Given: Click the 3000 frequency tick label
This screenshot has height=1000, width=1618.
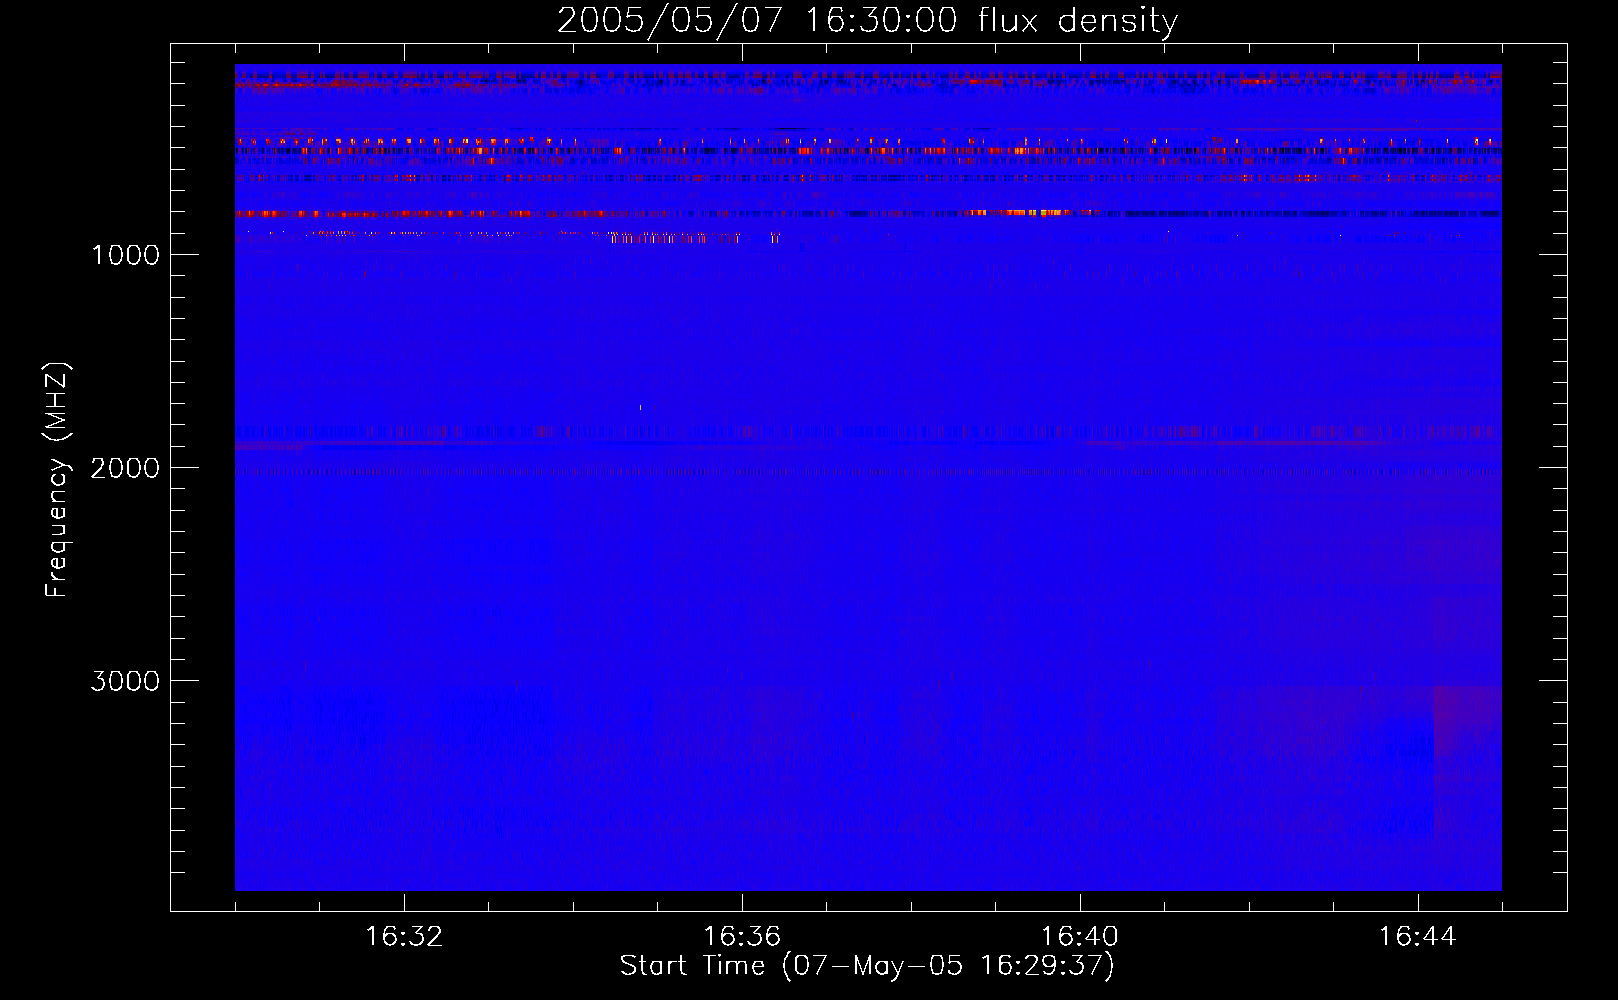Looking at the screenshot, I should [x=125, y=681].
